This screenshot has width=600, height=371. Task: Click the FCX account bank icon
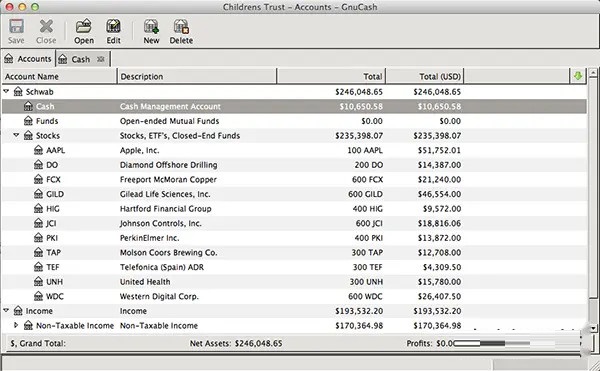(x=38, y=179)
